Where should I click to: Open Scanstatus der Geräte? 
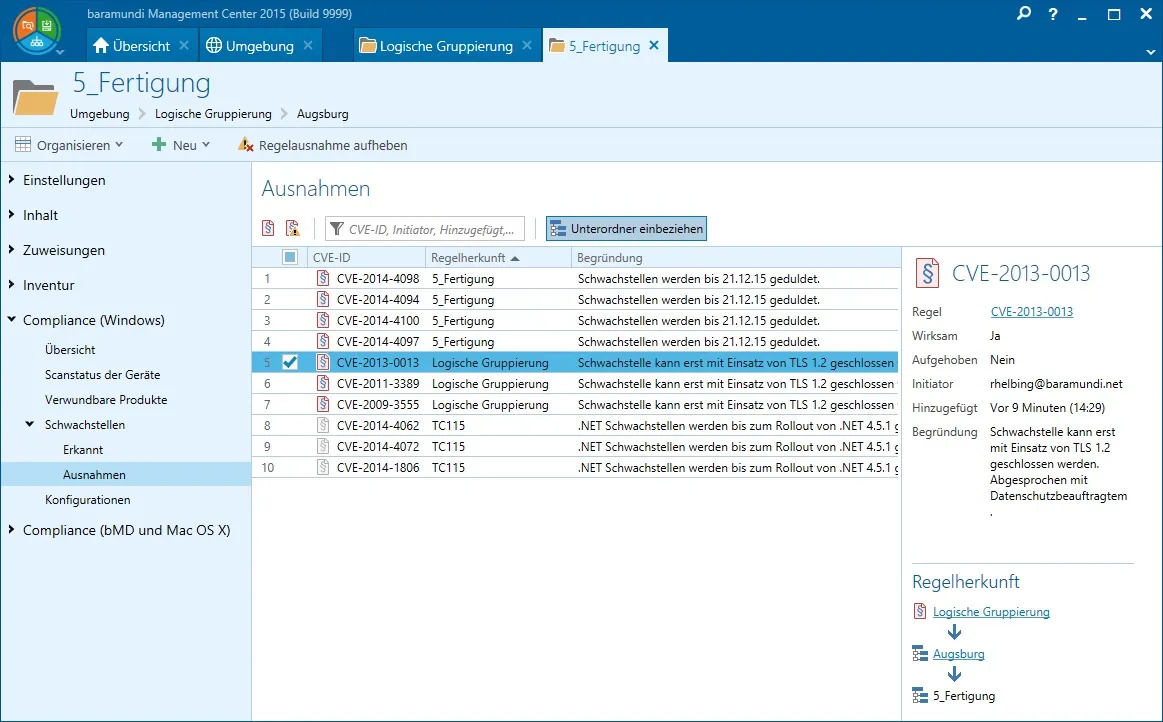102,375
